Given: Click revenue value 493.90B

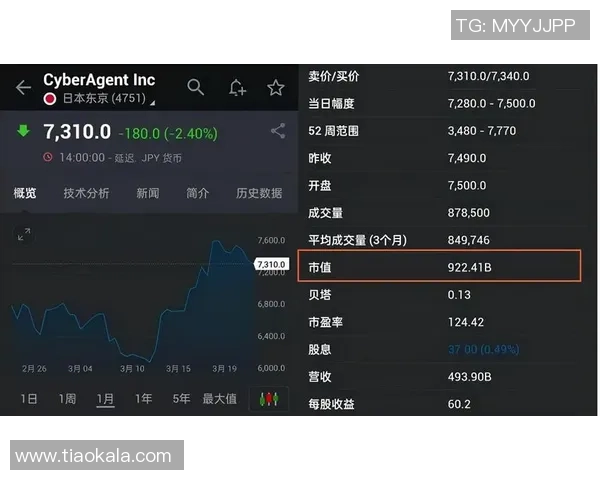Looking at the screenshot, I should (470, 377).
